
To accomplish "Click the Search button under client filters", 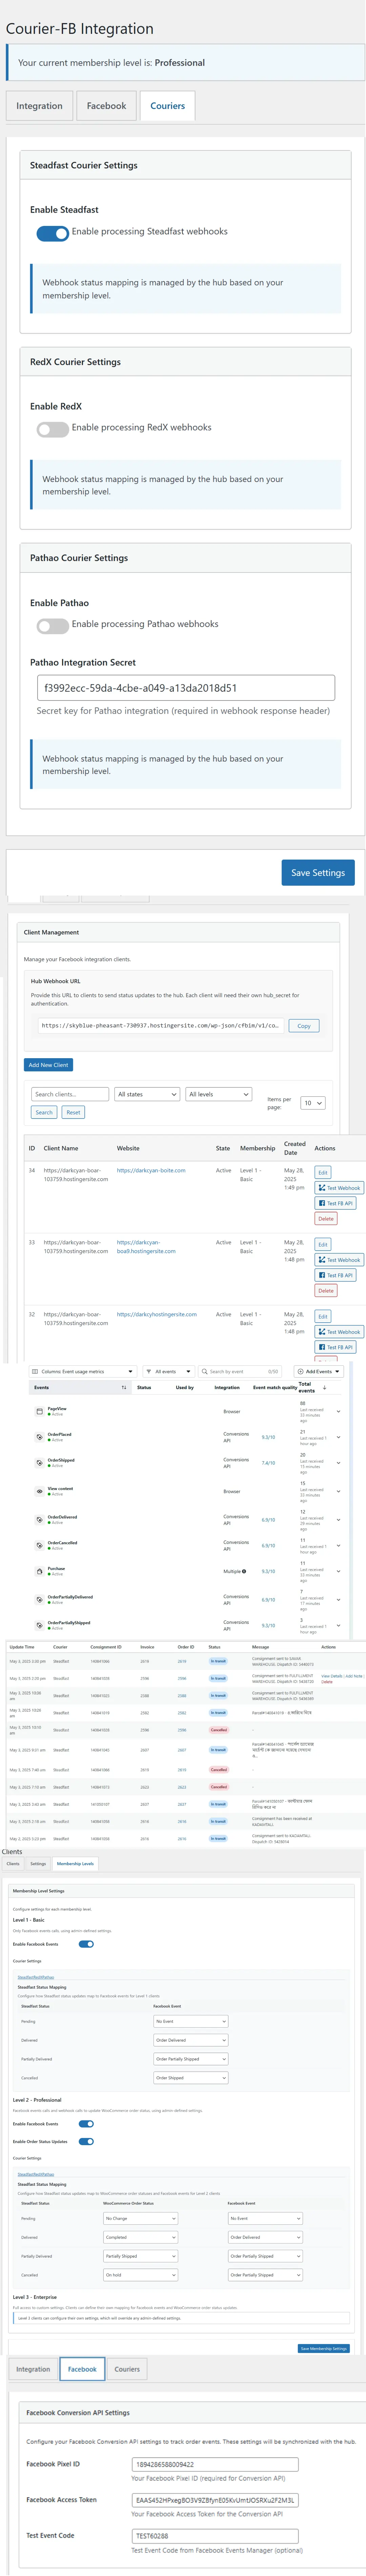I will pos(44,1112).
